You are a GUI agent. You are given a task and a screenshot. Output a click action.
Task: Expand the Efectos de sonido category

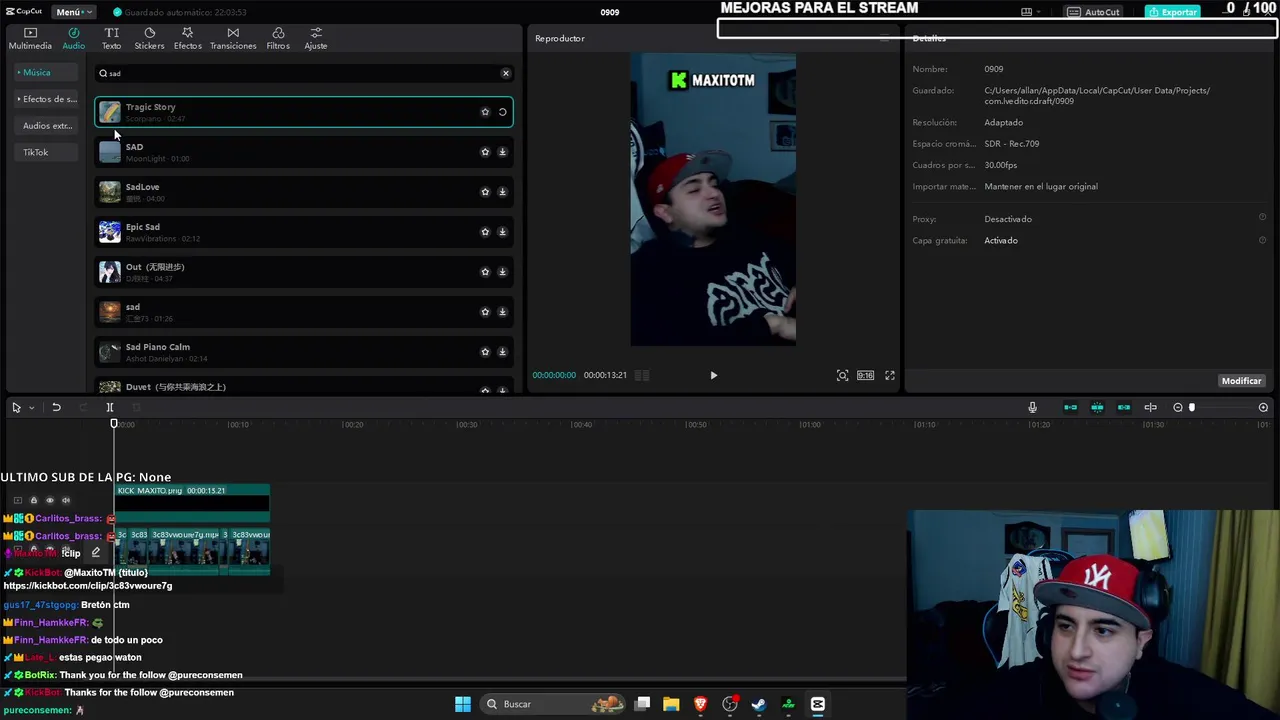pyautogui.click(x=46, y=99)
